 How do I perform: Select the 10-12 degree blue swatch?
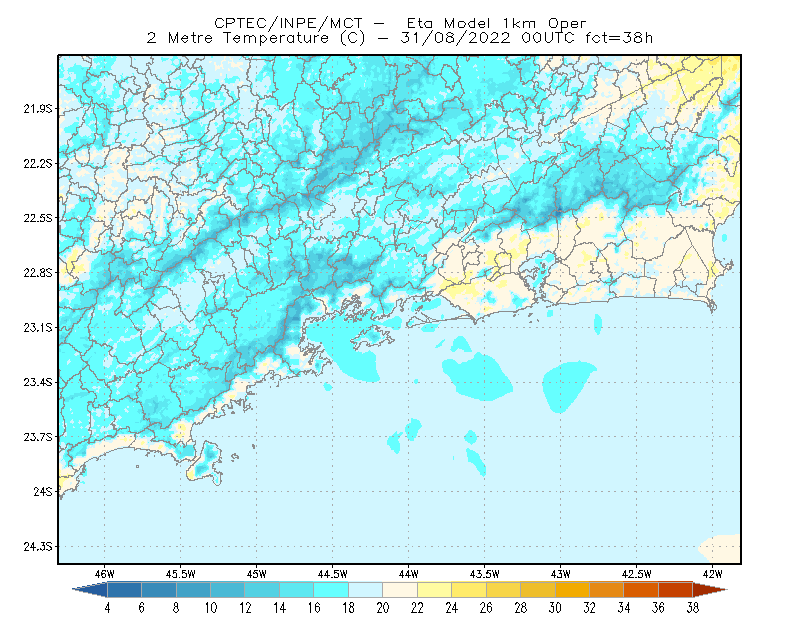(x=228, y=590)
